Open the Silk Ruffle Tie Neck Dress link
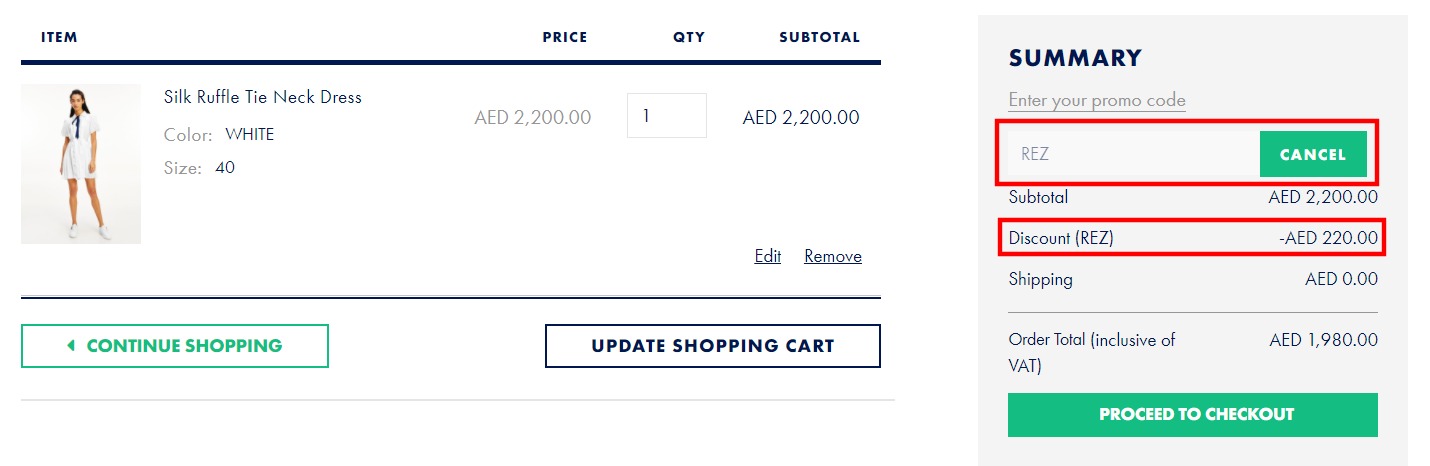Viewport: 1430px width, 466px height. point(263,97)
